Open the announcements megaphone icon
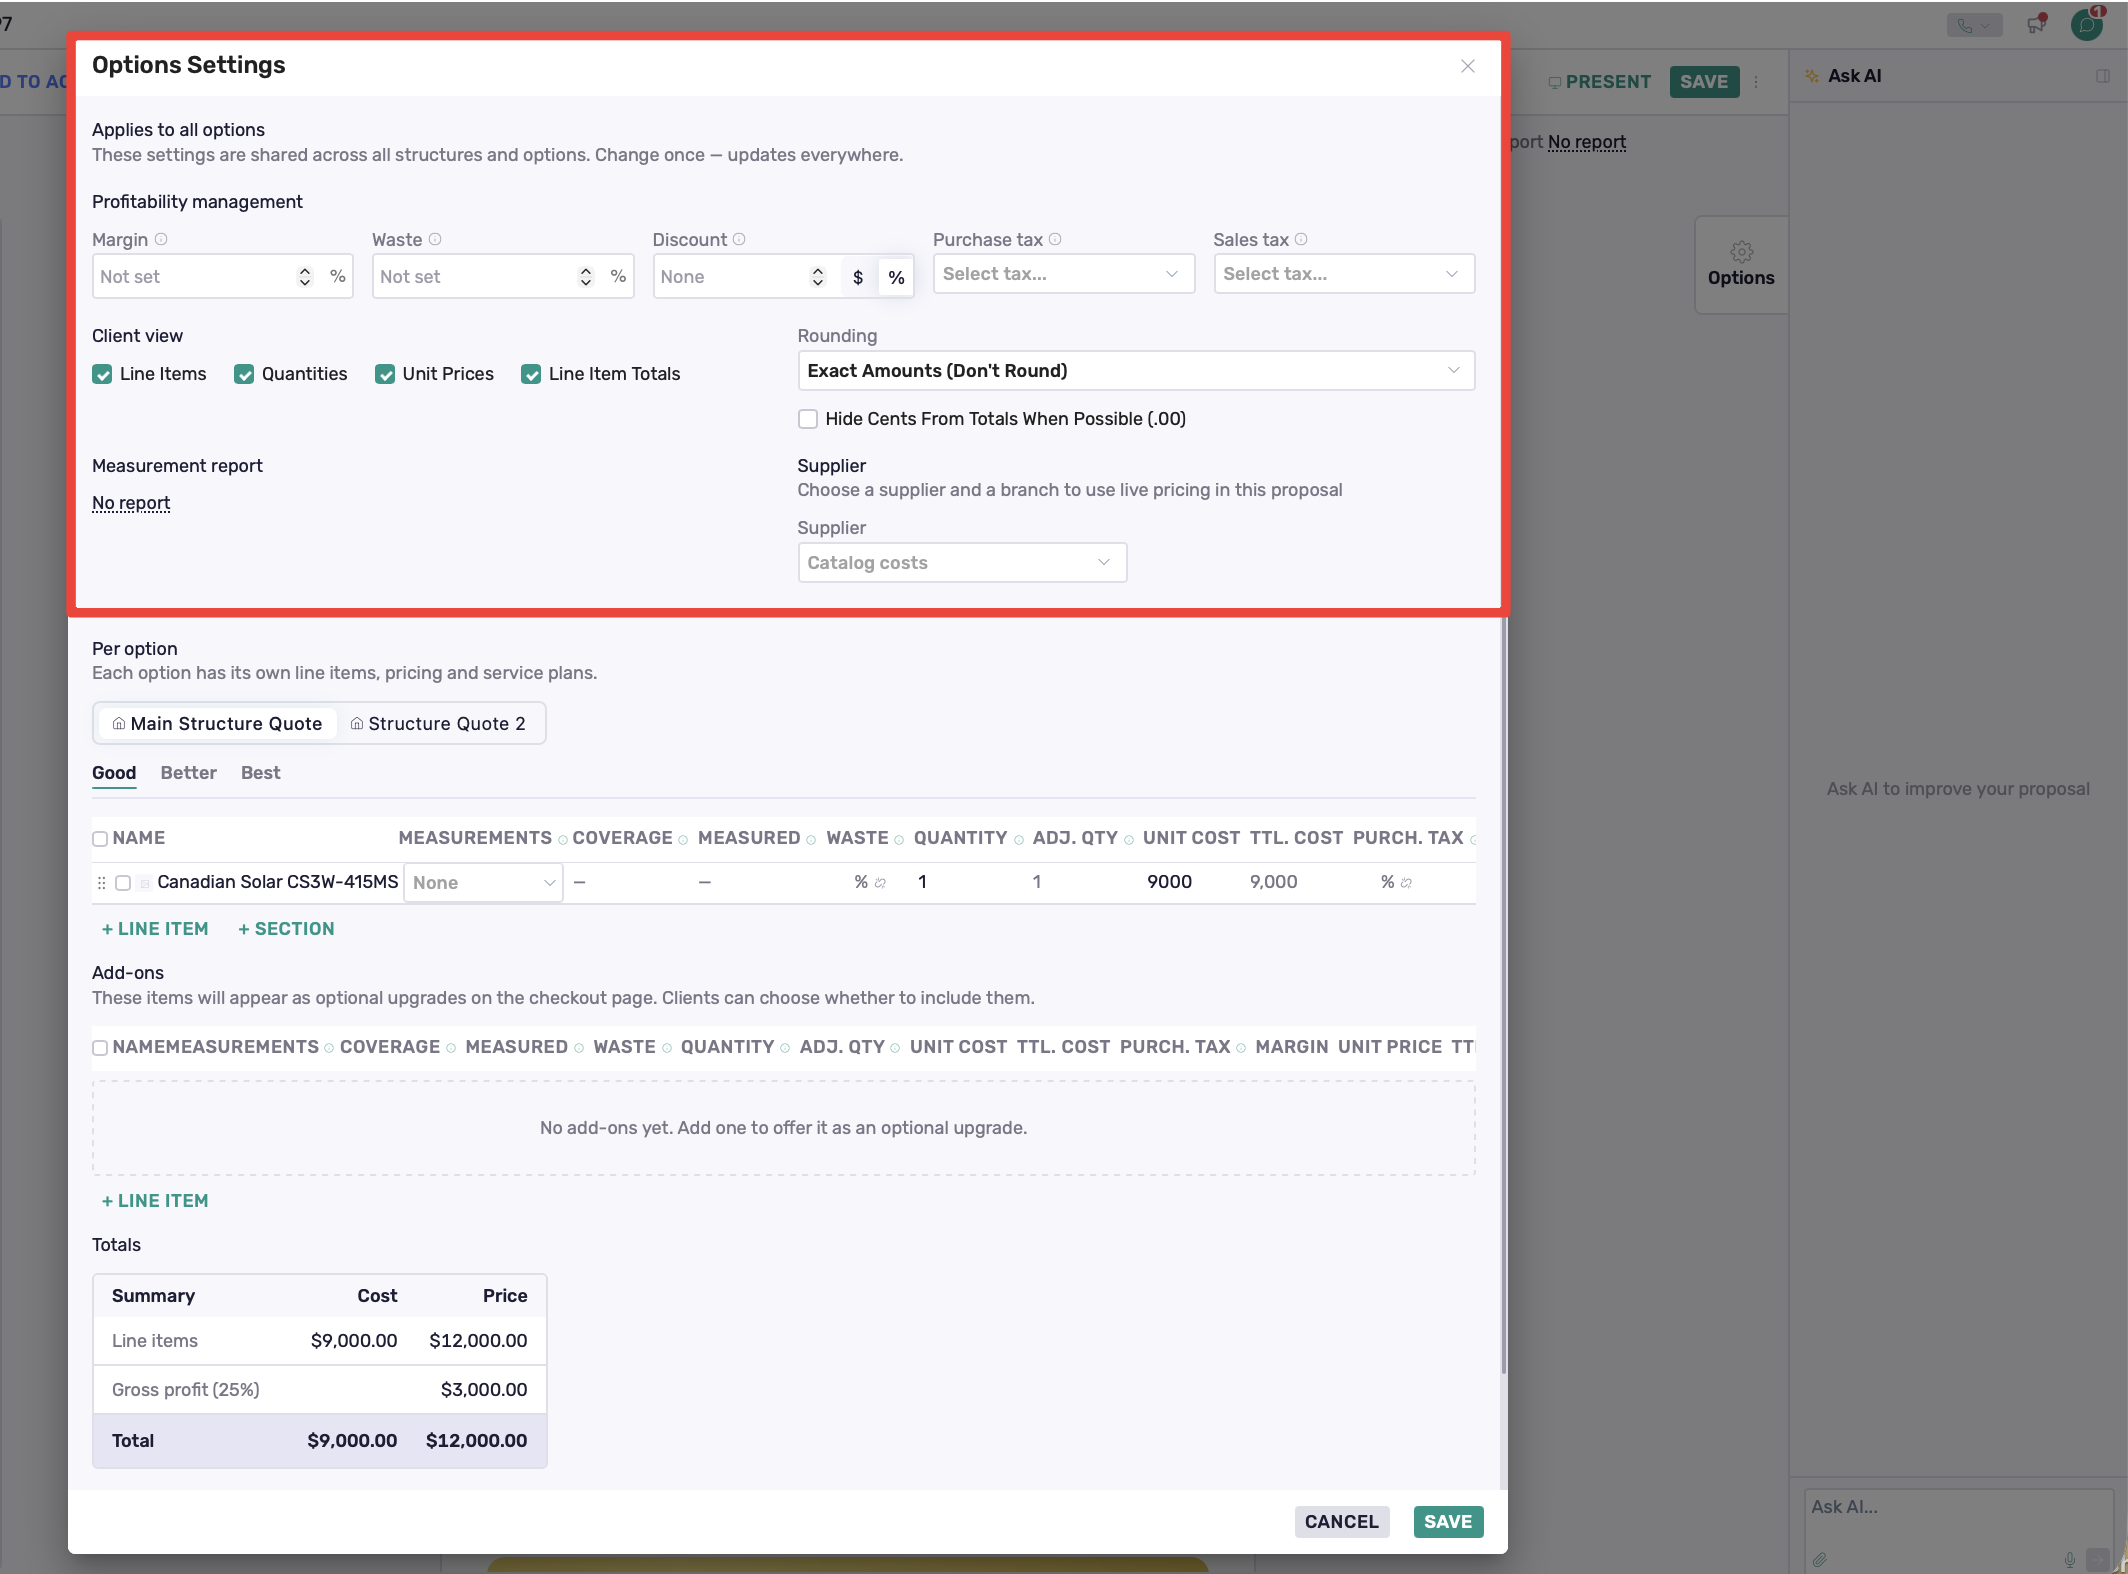Image resolution: width=2128 pixels, height=1574 pixels. pos(2037,24)
